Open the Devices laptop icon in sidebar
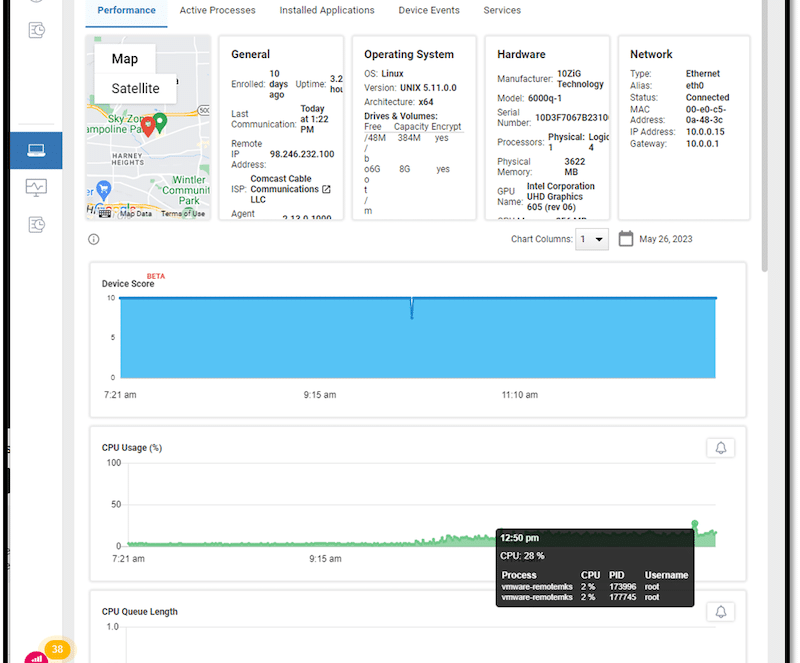 tap(36, 150)
